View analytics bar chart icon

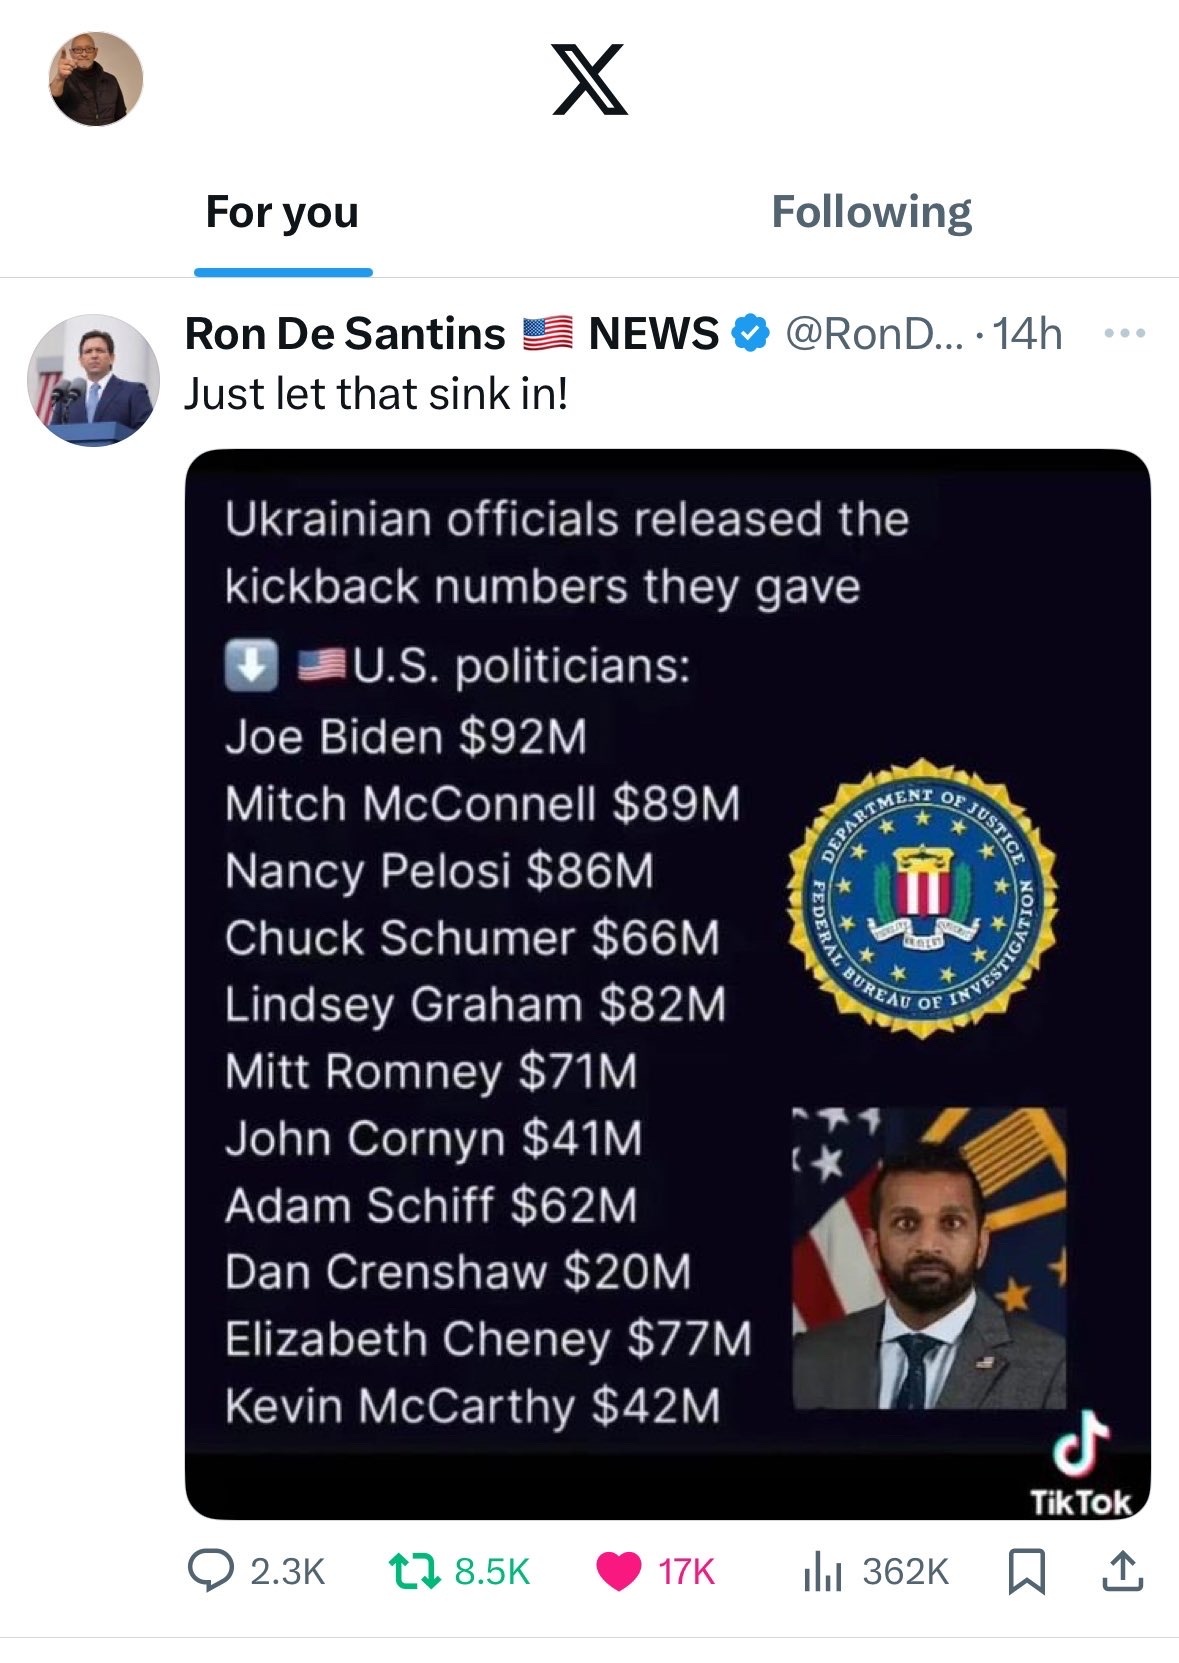[824, 1571]
